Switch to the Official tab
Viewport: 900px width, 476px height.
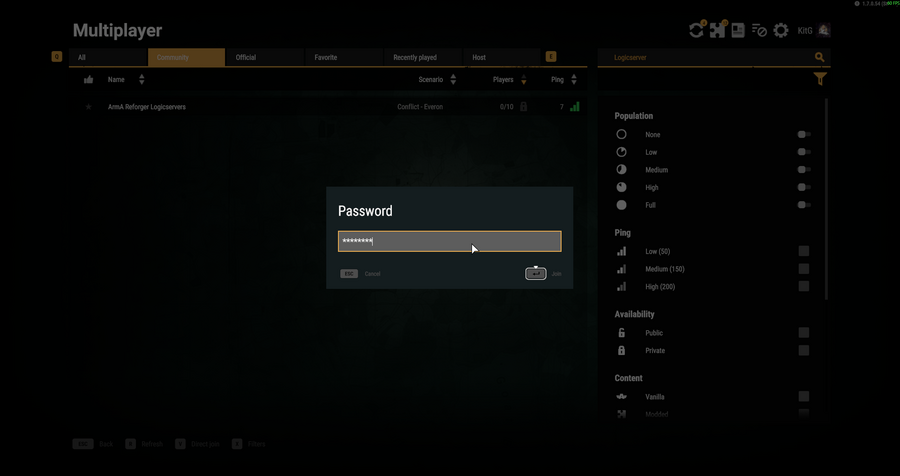(x=265, y=57)
